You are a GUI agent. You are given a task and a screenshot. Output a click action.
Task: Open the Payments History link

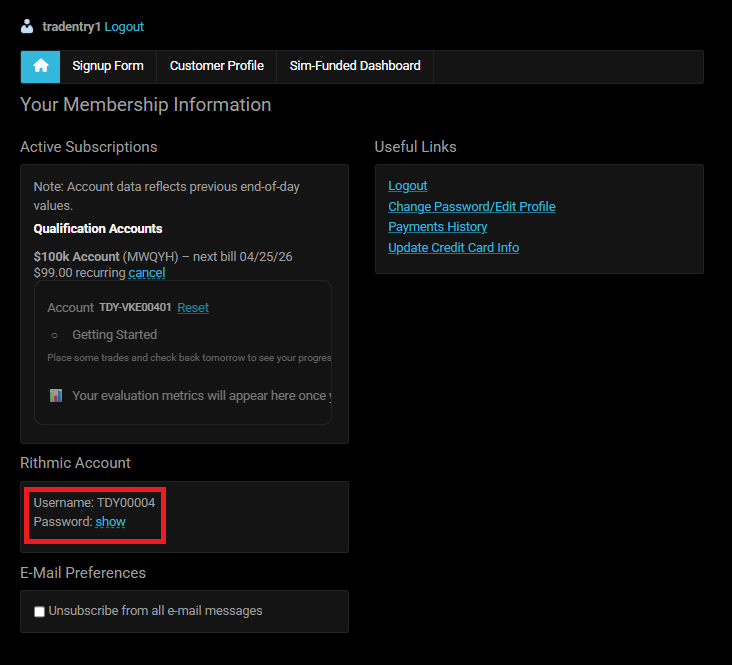(x=437, y=227)
